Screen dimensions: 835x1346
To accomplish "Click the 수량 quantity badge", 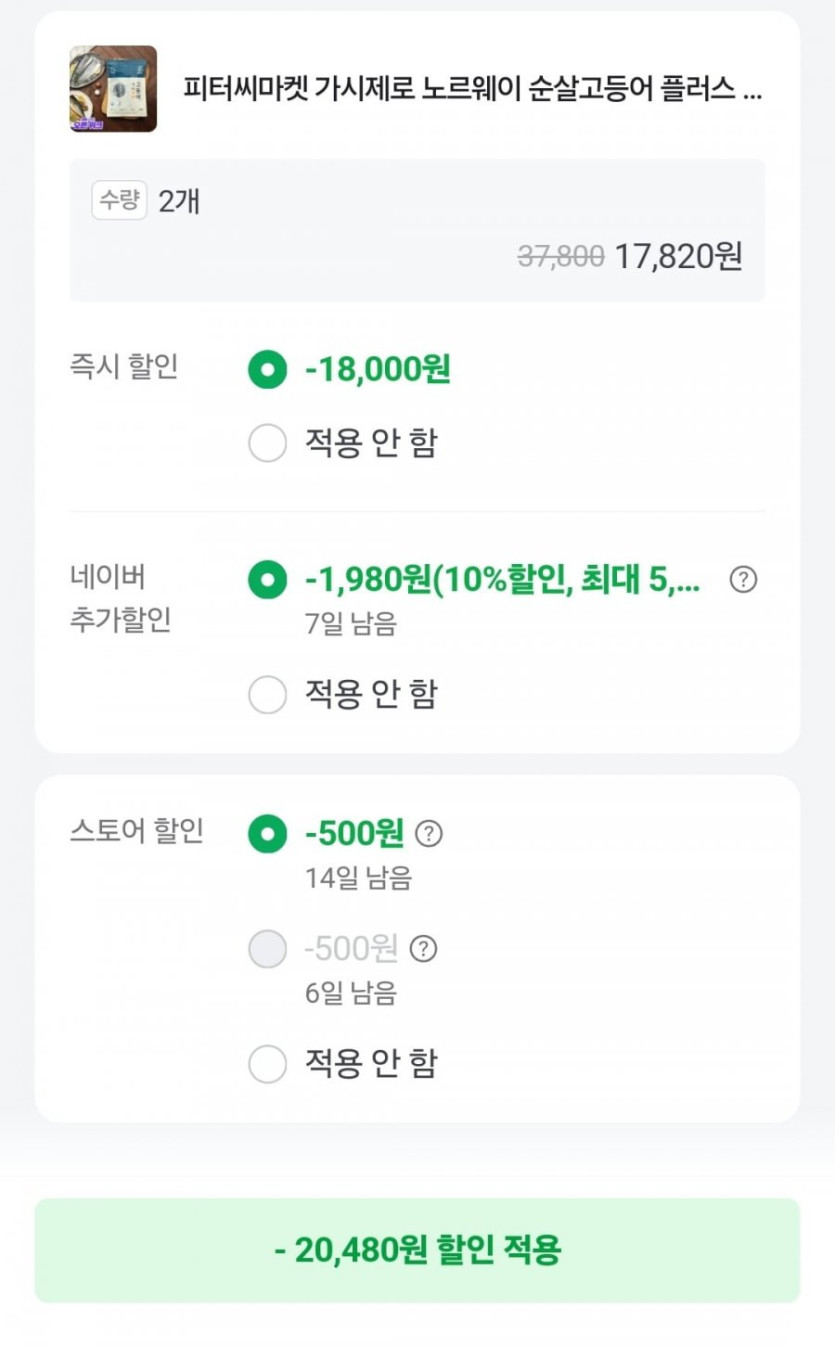I will click(x=119, y=201).
